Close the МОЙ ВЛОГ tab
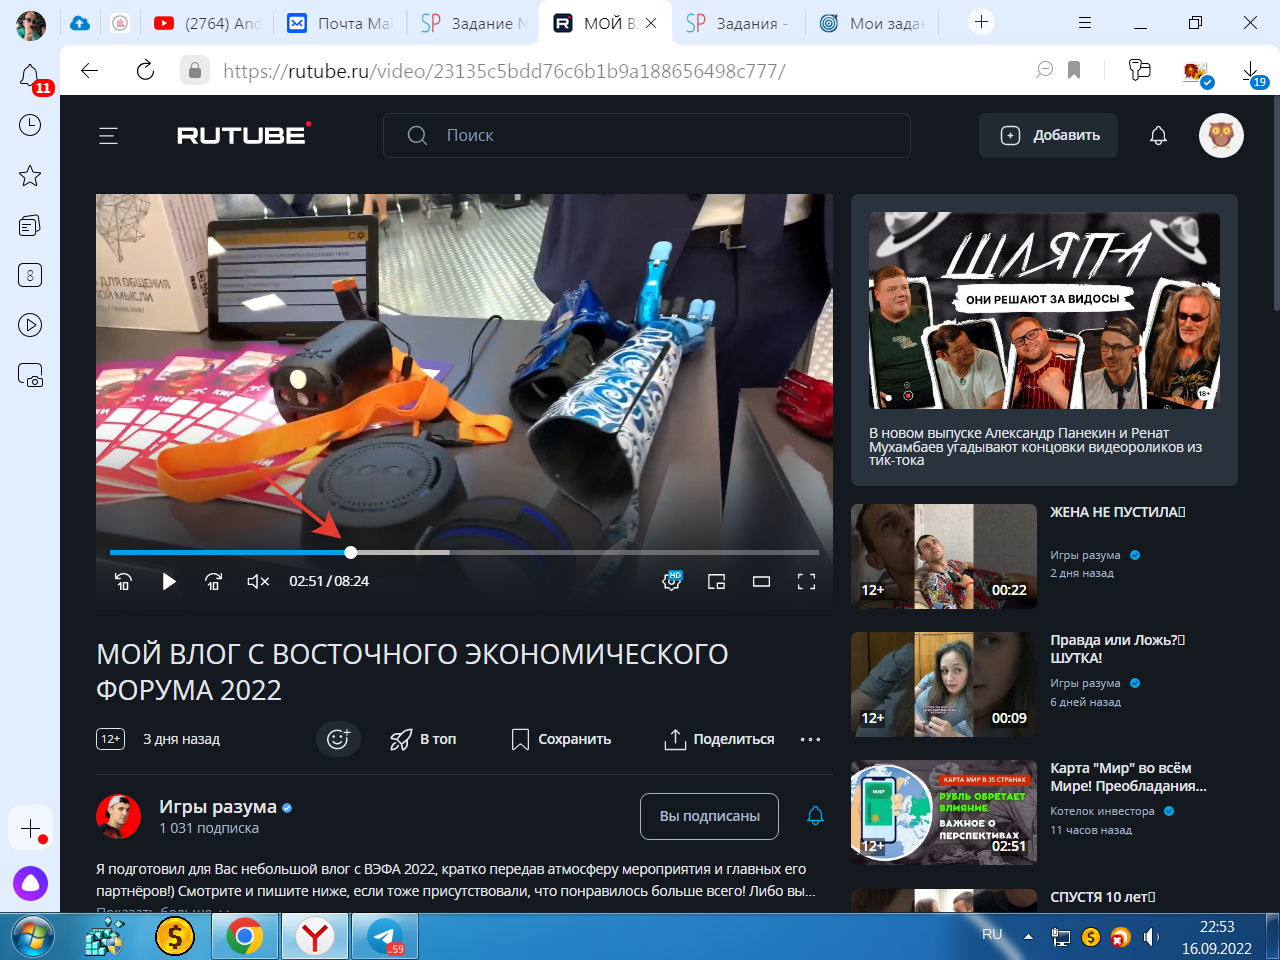 (x=651, y=23)
